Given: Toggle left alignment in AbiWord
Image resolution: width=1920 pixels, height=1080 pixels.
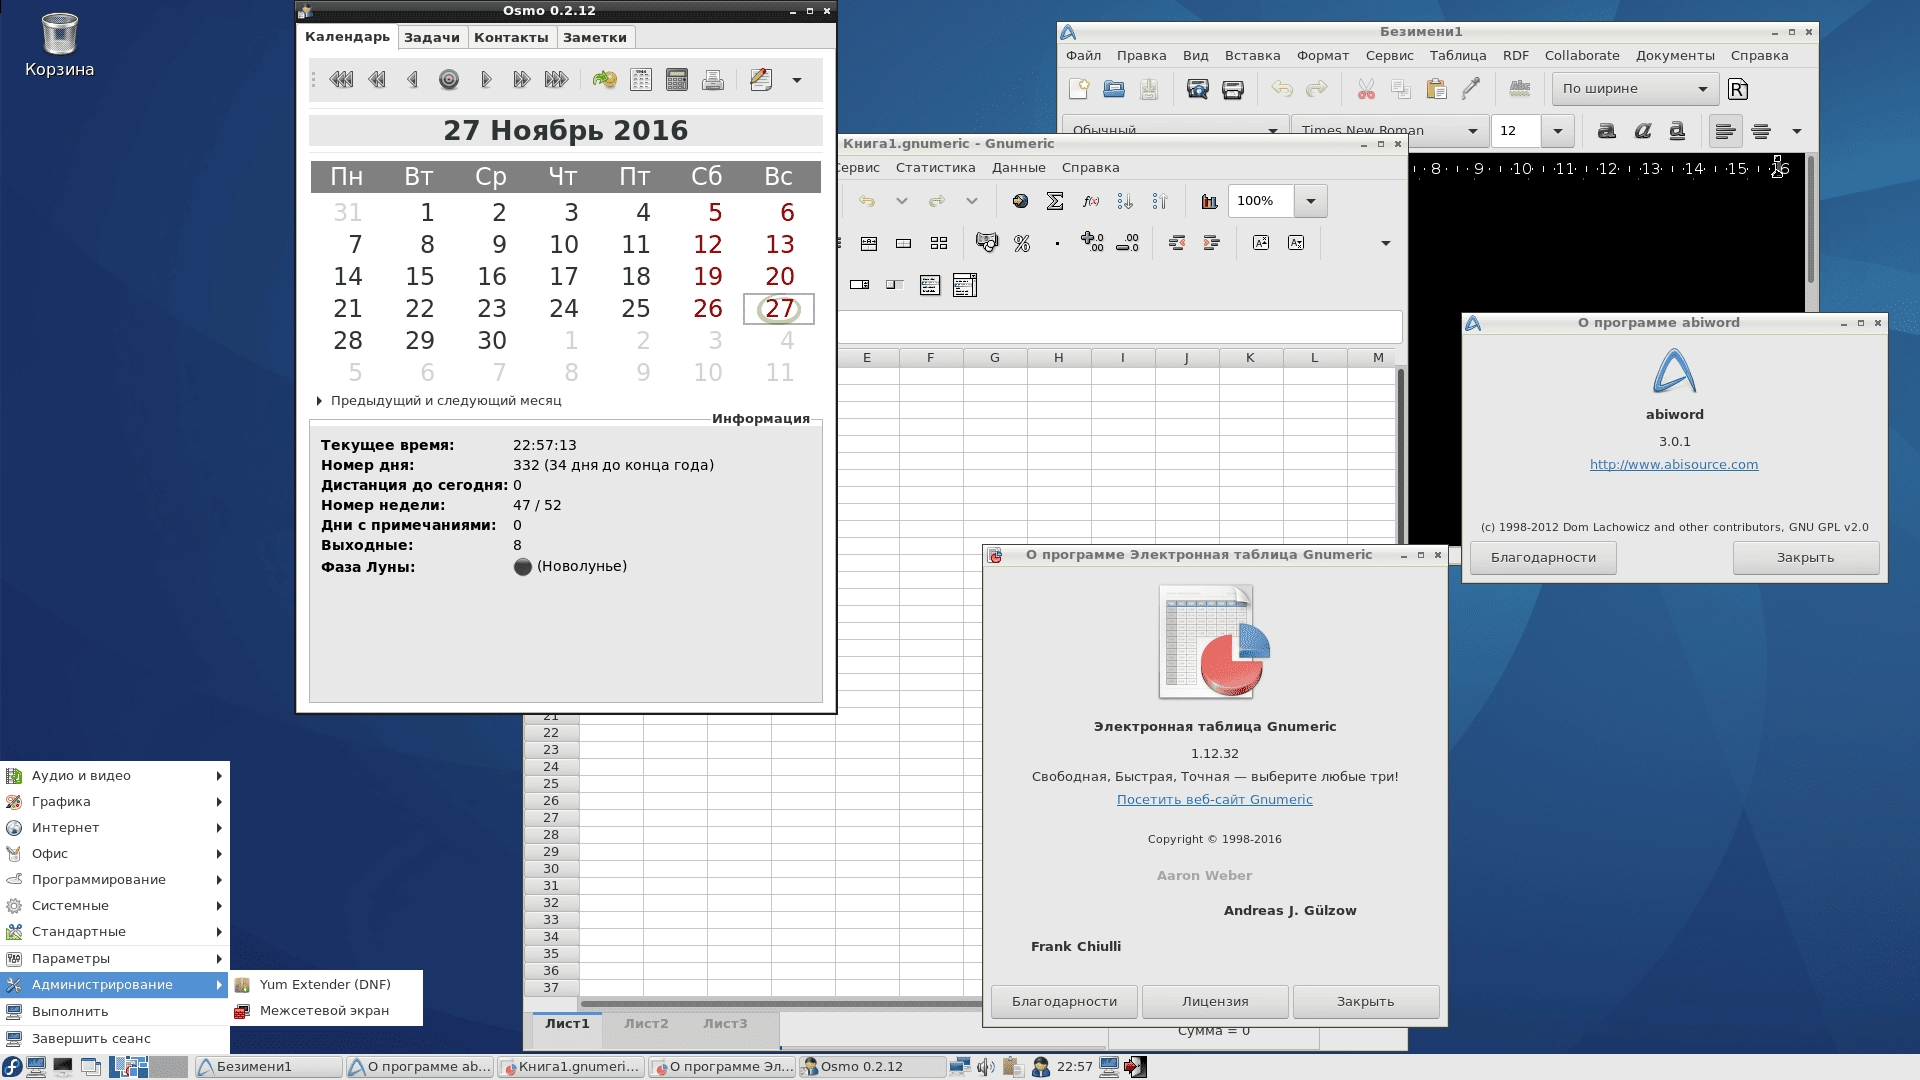Looking at the screenshot, I should pyautogui.click(x=1726, y=131).
